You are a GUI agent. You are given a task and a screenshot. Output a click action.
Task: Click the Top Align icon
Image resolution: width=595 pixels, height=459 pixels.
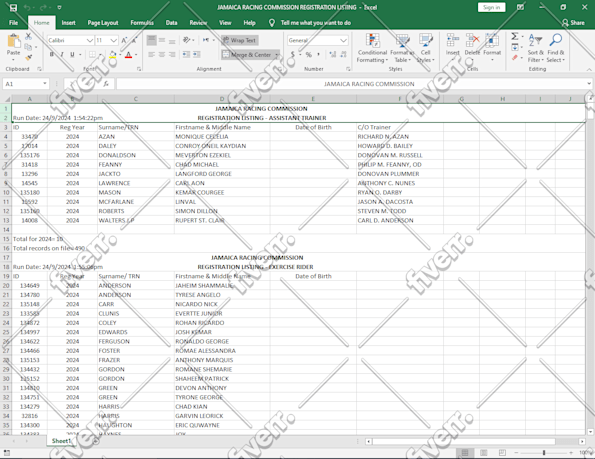coord(151,40)
